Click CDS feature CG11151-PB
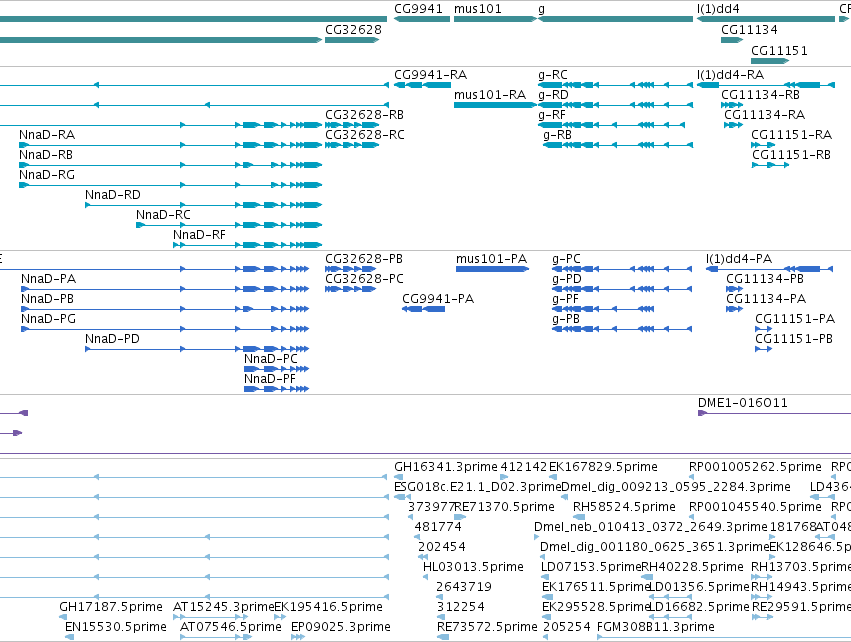The image size is (851, 642). pyautogui.click(x=794, y=339)
